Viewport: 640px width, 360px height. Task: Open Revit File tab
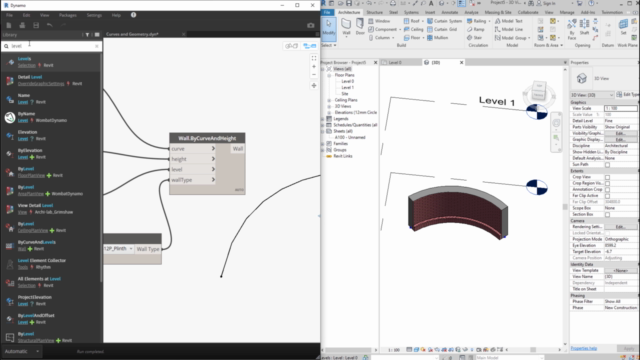click(x=327, y=13)
